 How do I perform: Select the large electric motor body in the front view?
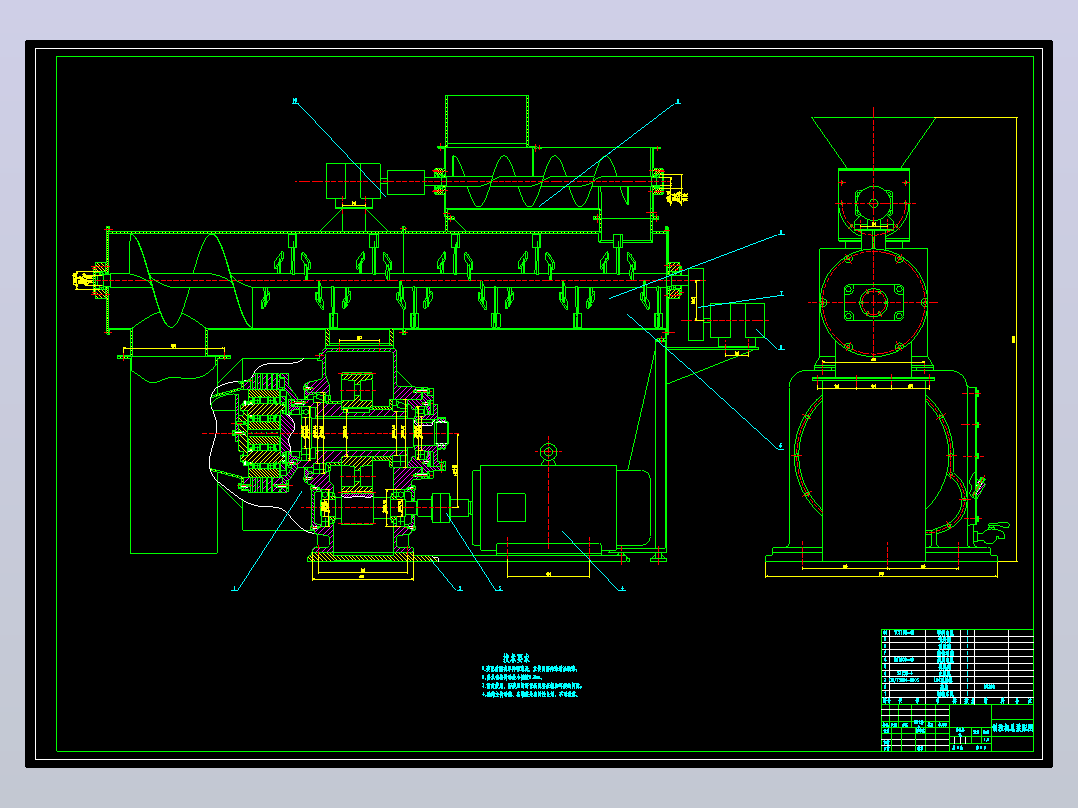coord(562,508)
